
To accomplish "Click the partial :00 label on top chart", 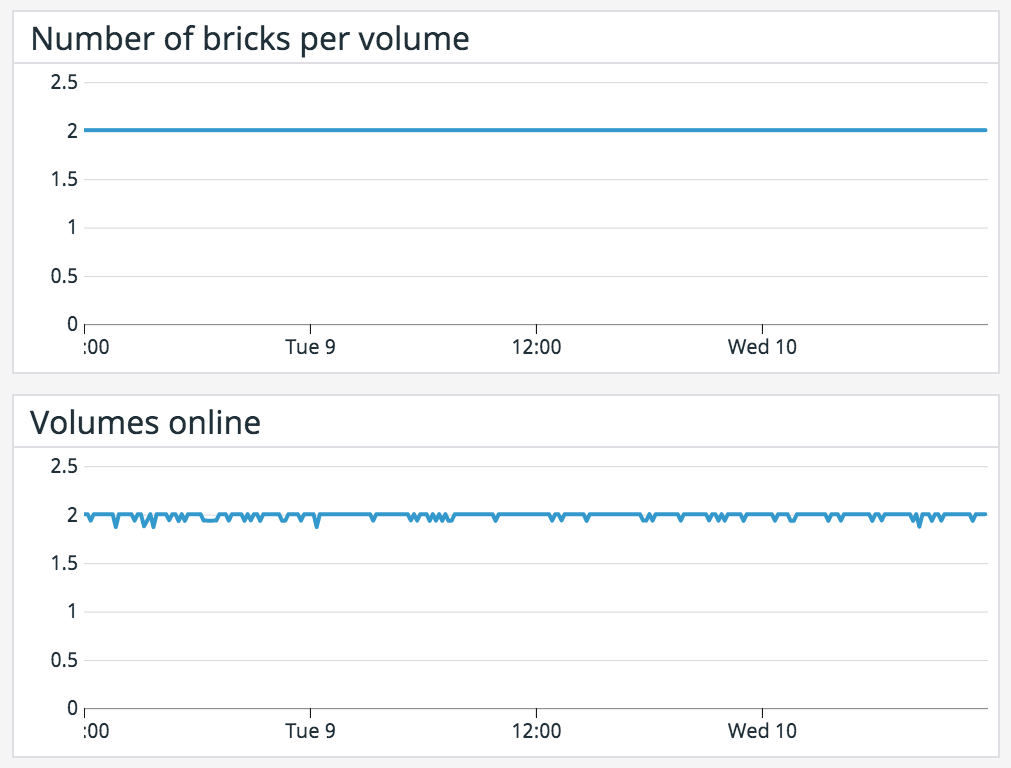I will coord(94,347).
